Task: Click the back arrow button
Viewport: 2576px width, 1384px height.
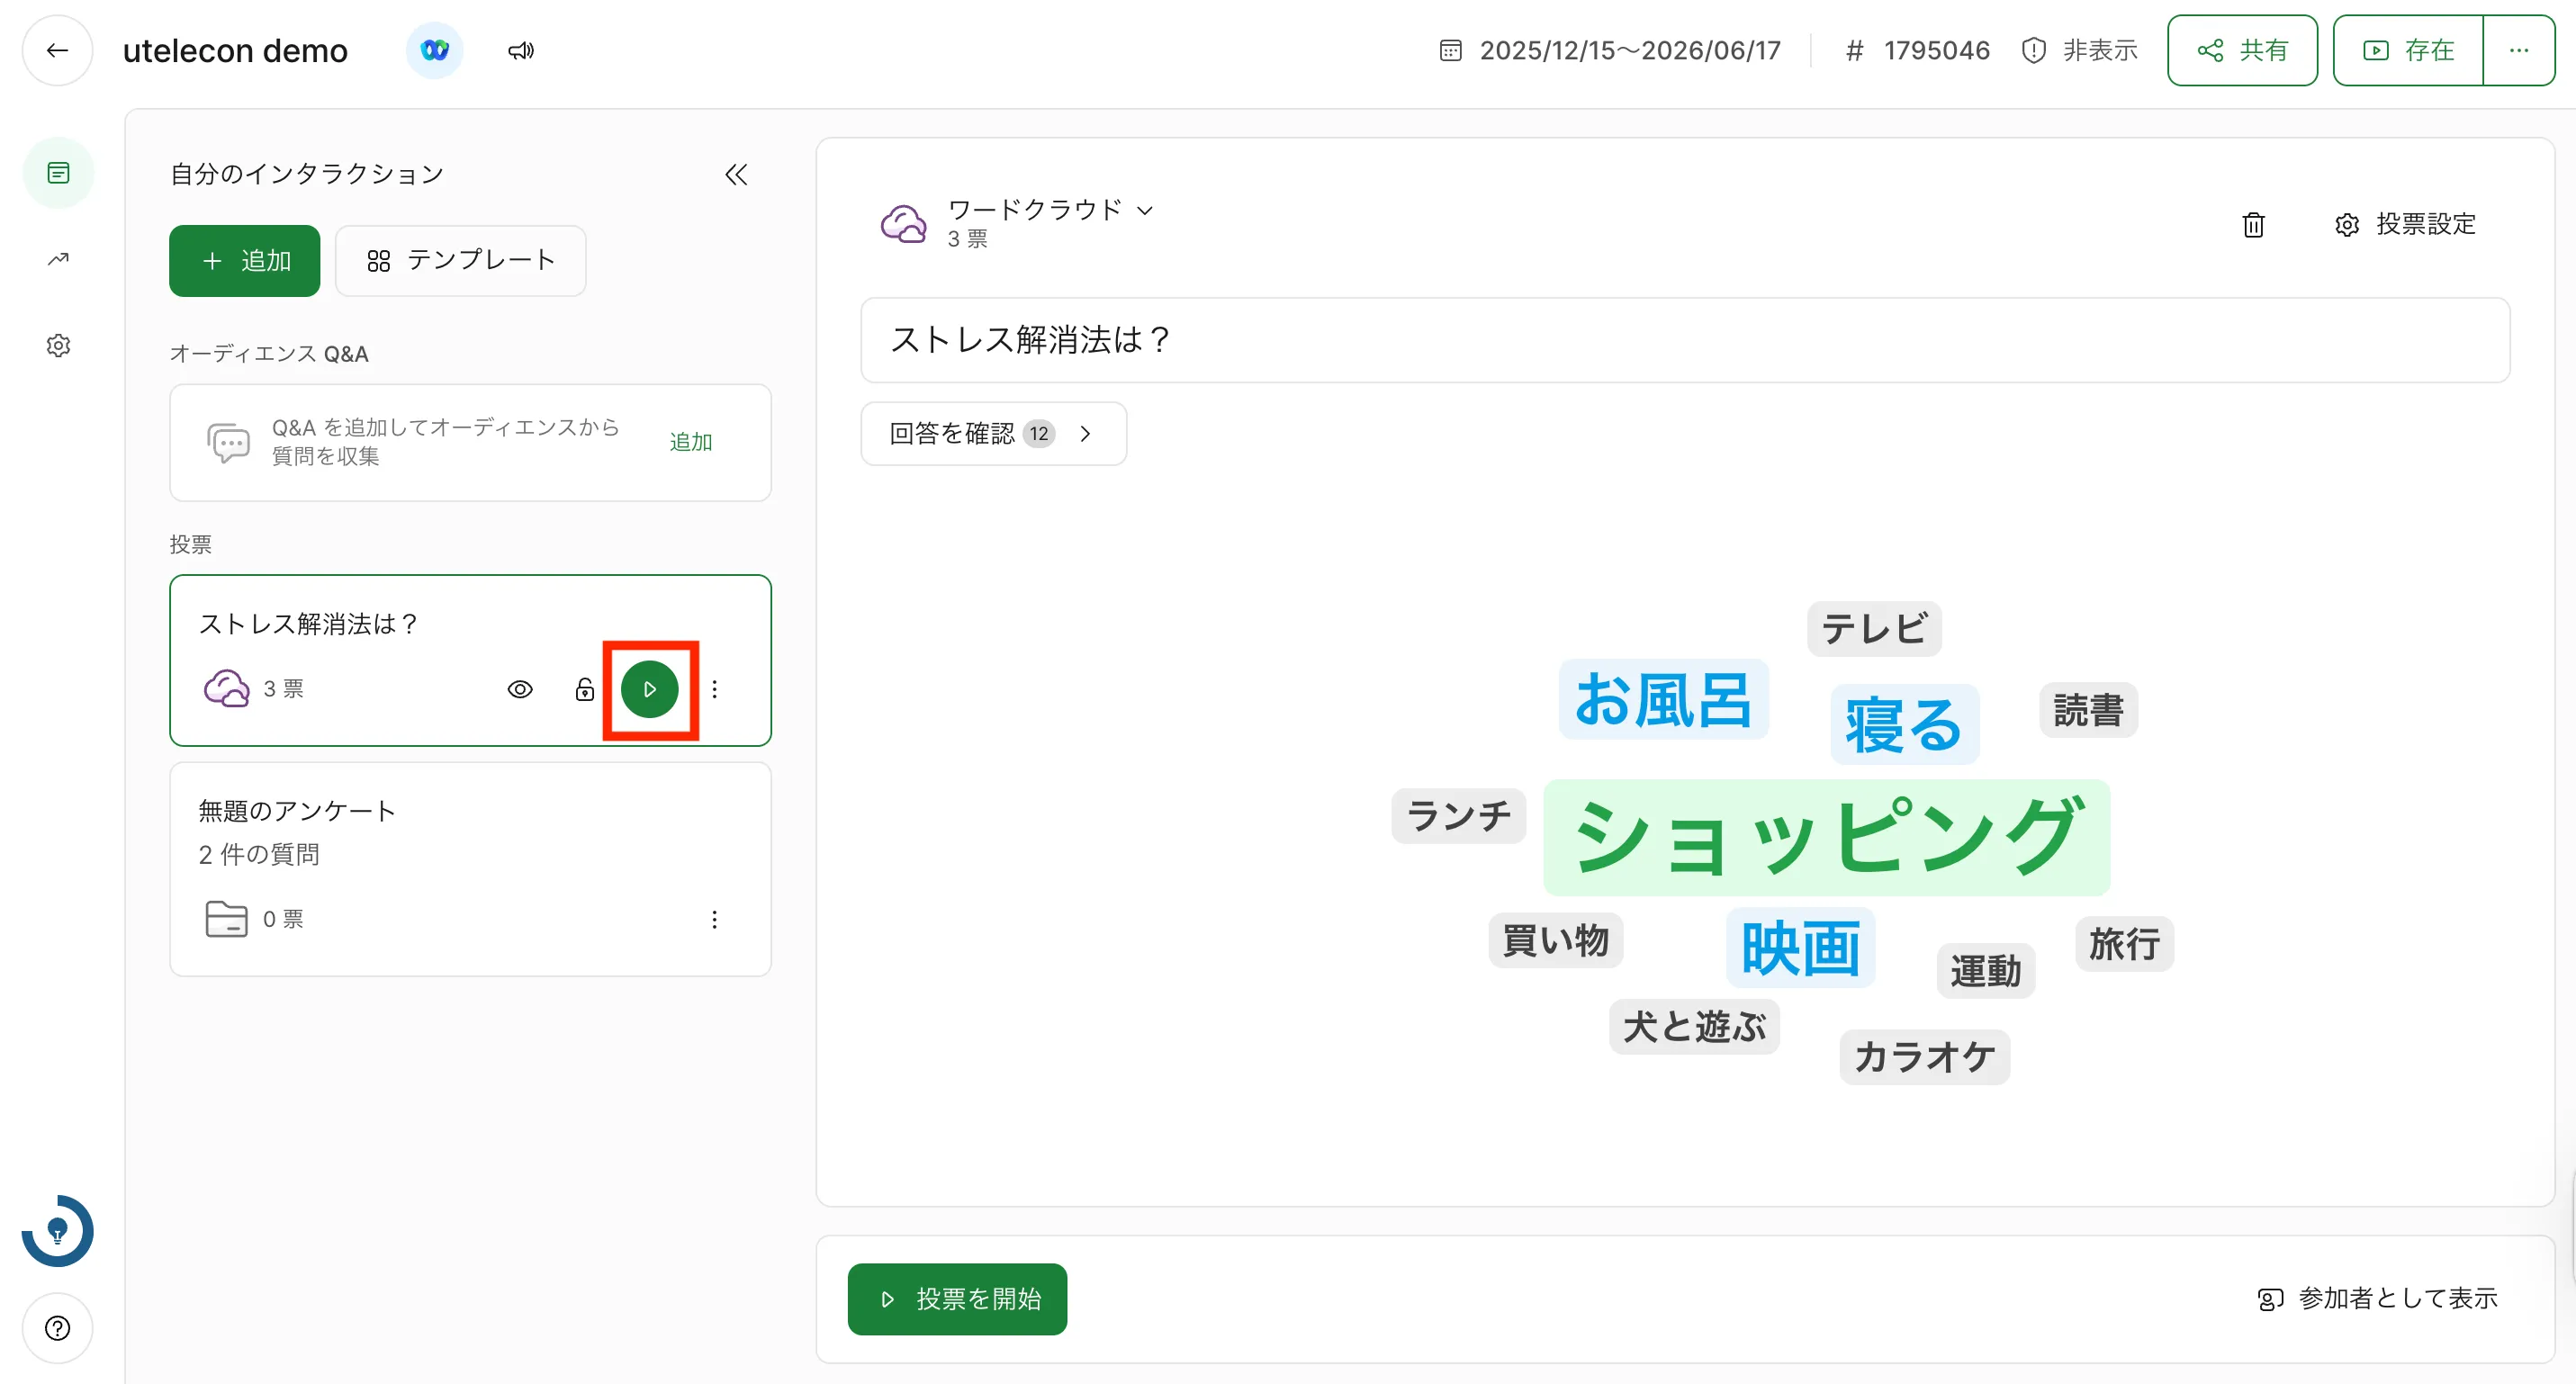Action: click(57, 50)
